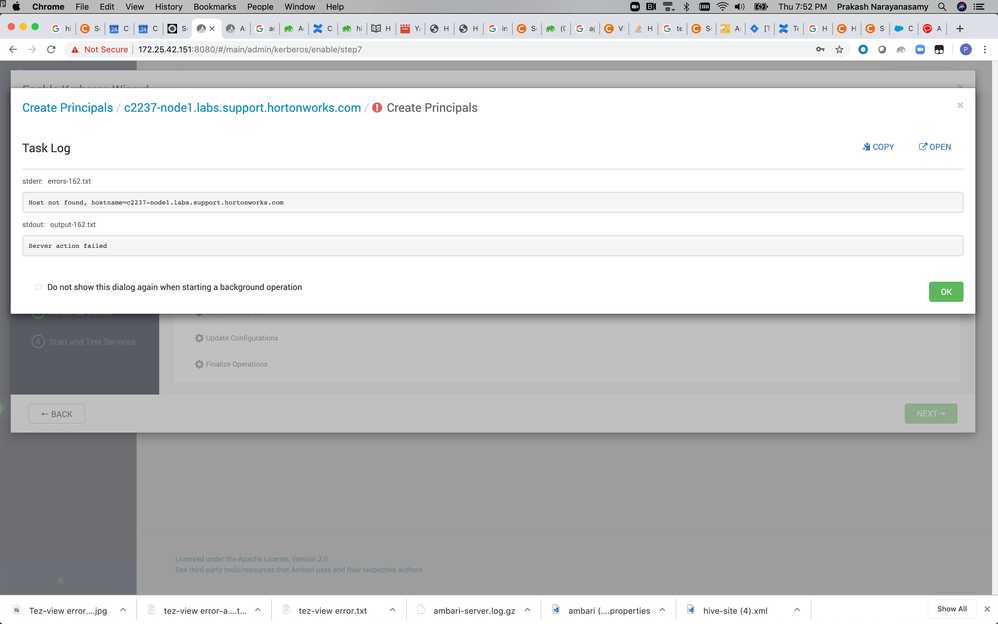Close the downloads bar with the X
Image resolution: width=998 pixels, height=624 pixels.
click(x=987, y=609)
